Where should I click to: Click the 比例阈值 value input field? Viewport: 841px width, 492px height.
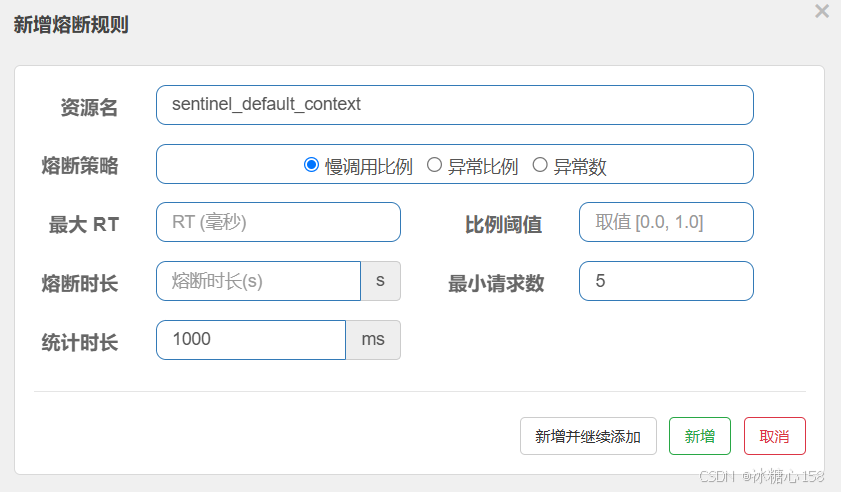tap(666, 222)
